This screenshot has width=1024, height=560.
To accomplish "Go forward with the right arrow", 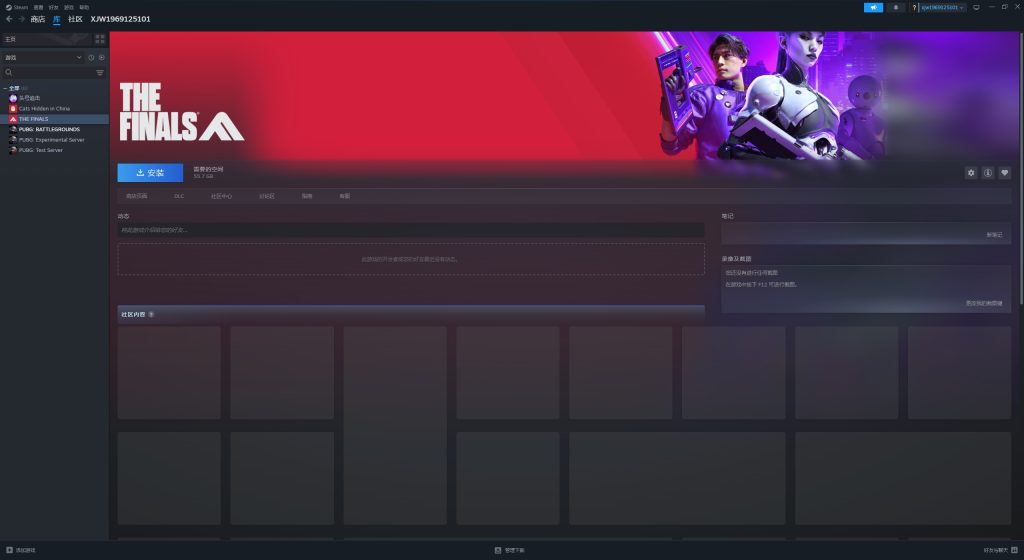I will pyautogui.click(x=22, y=19).
